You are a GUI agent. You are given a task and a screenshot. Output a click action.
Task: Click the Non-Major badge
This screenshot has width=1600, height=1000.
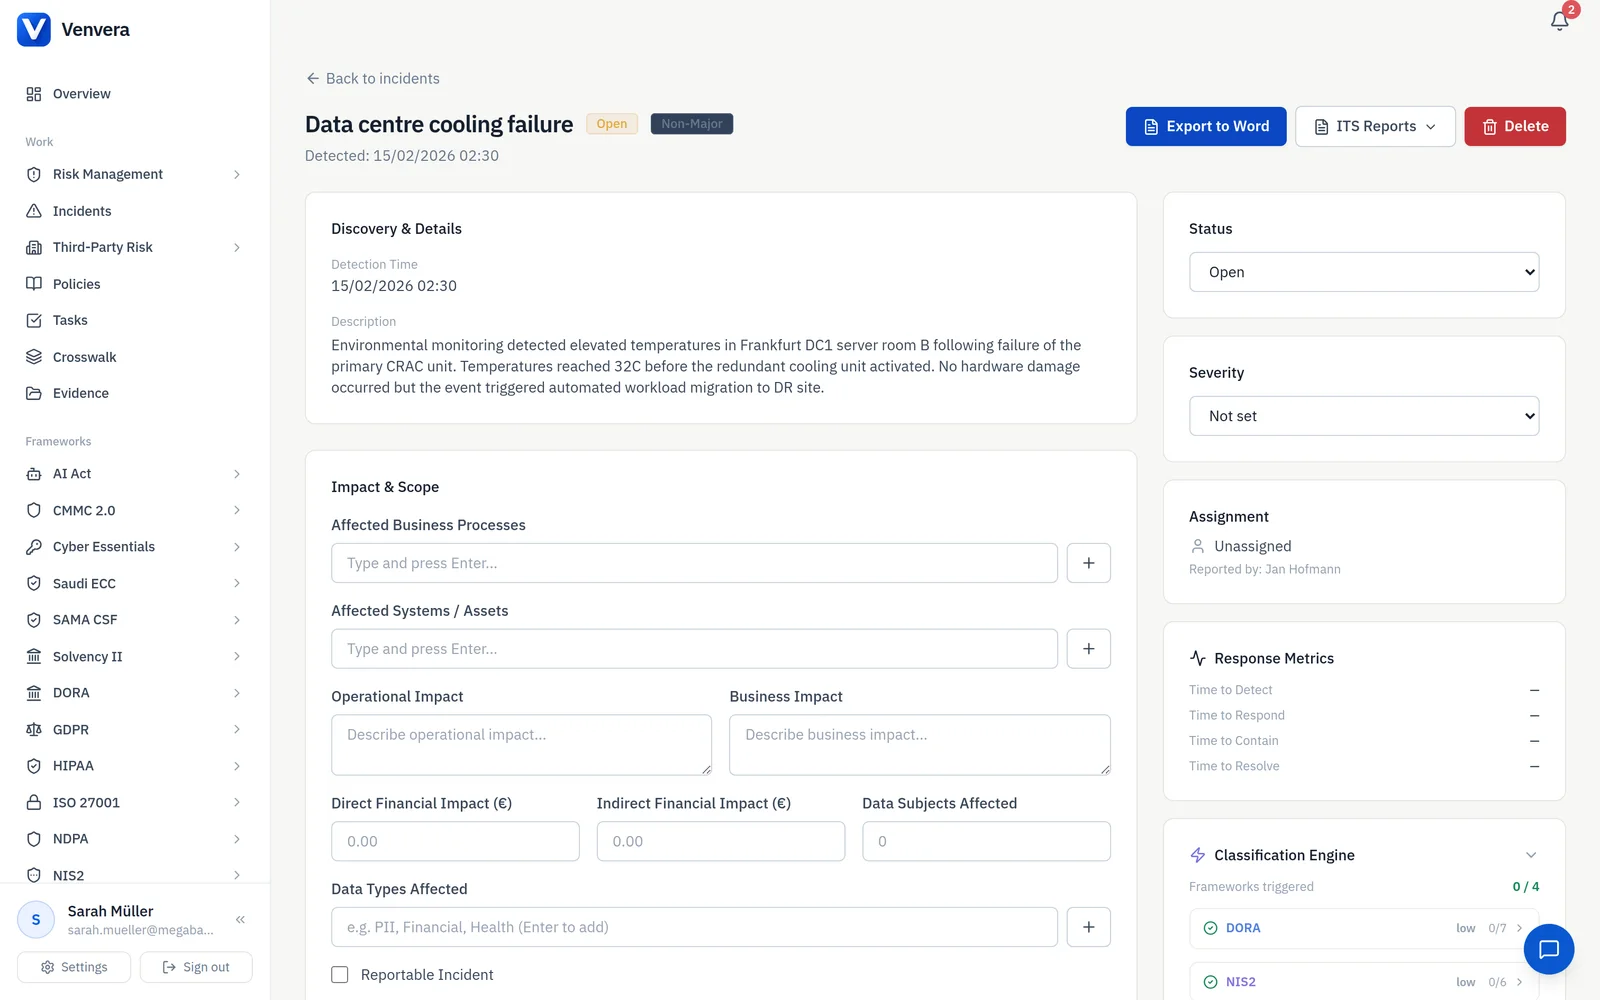pos(692,124)
